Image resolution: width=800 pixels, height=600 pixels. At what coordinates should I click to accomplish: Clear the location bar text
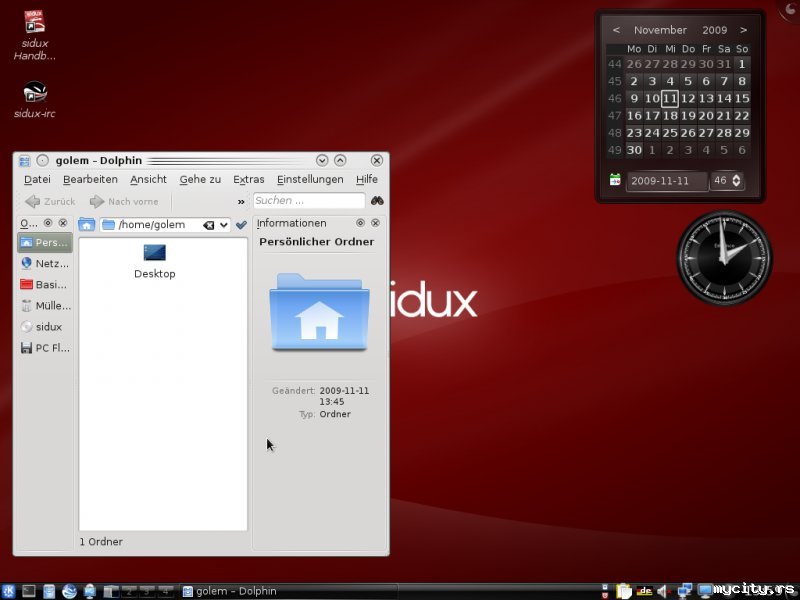209,225
